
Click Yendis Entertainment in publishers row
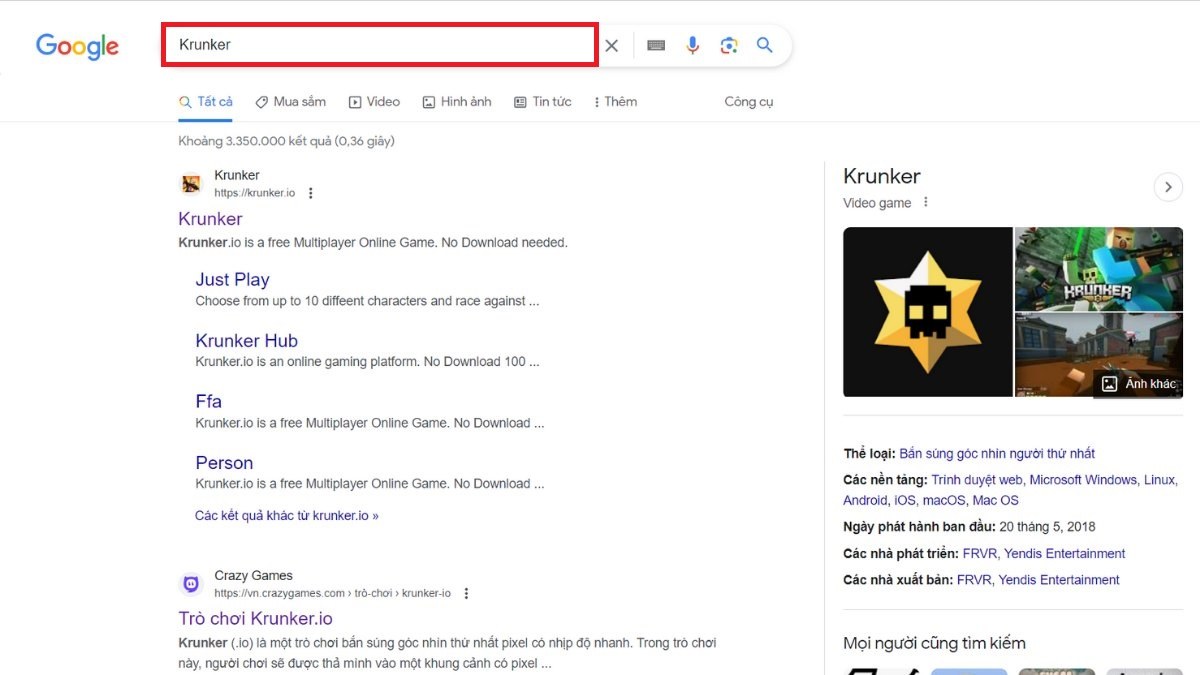[x=1058, y=580]
